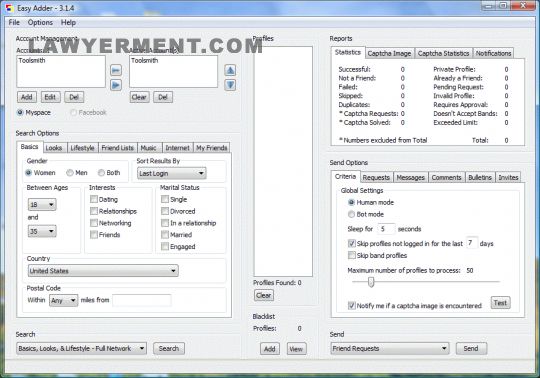Switch to the Looks tab
Image resolution: width=540 pixels, height=378 pixels.
coord(54,148)
